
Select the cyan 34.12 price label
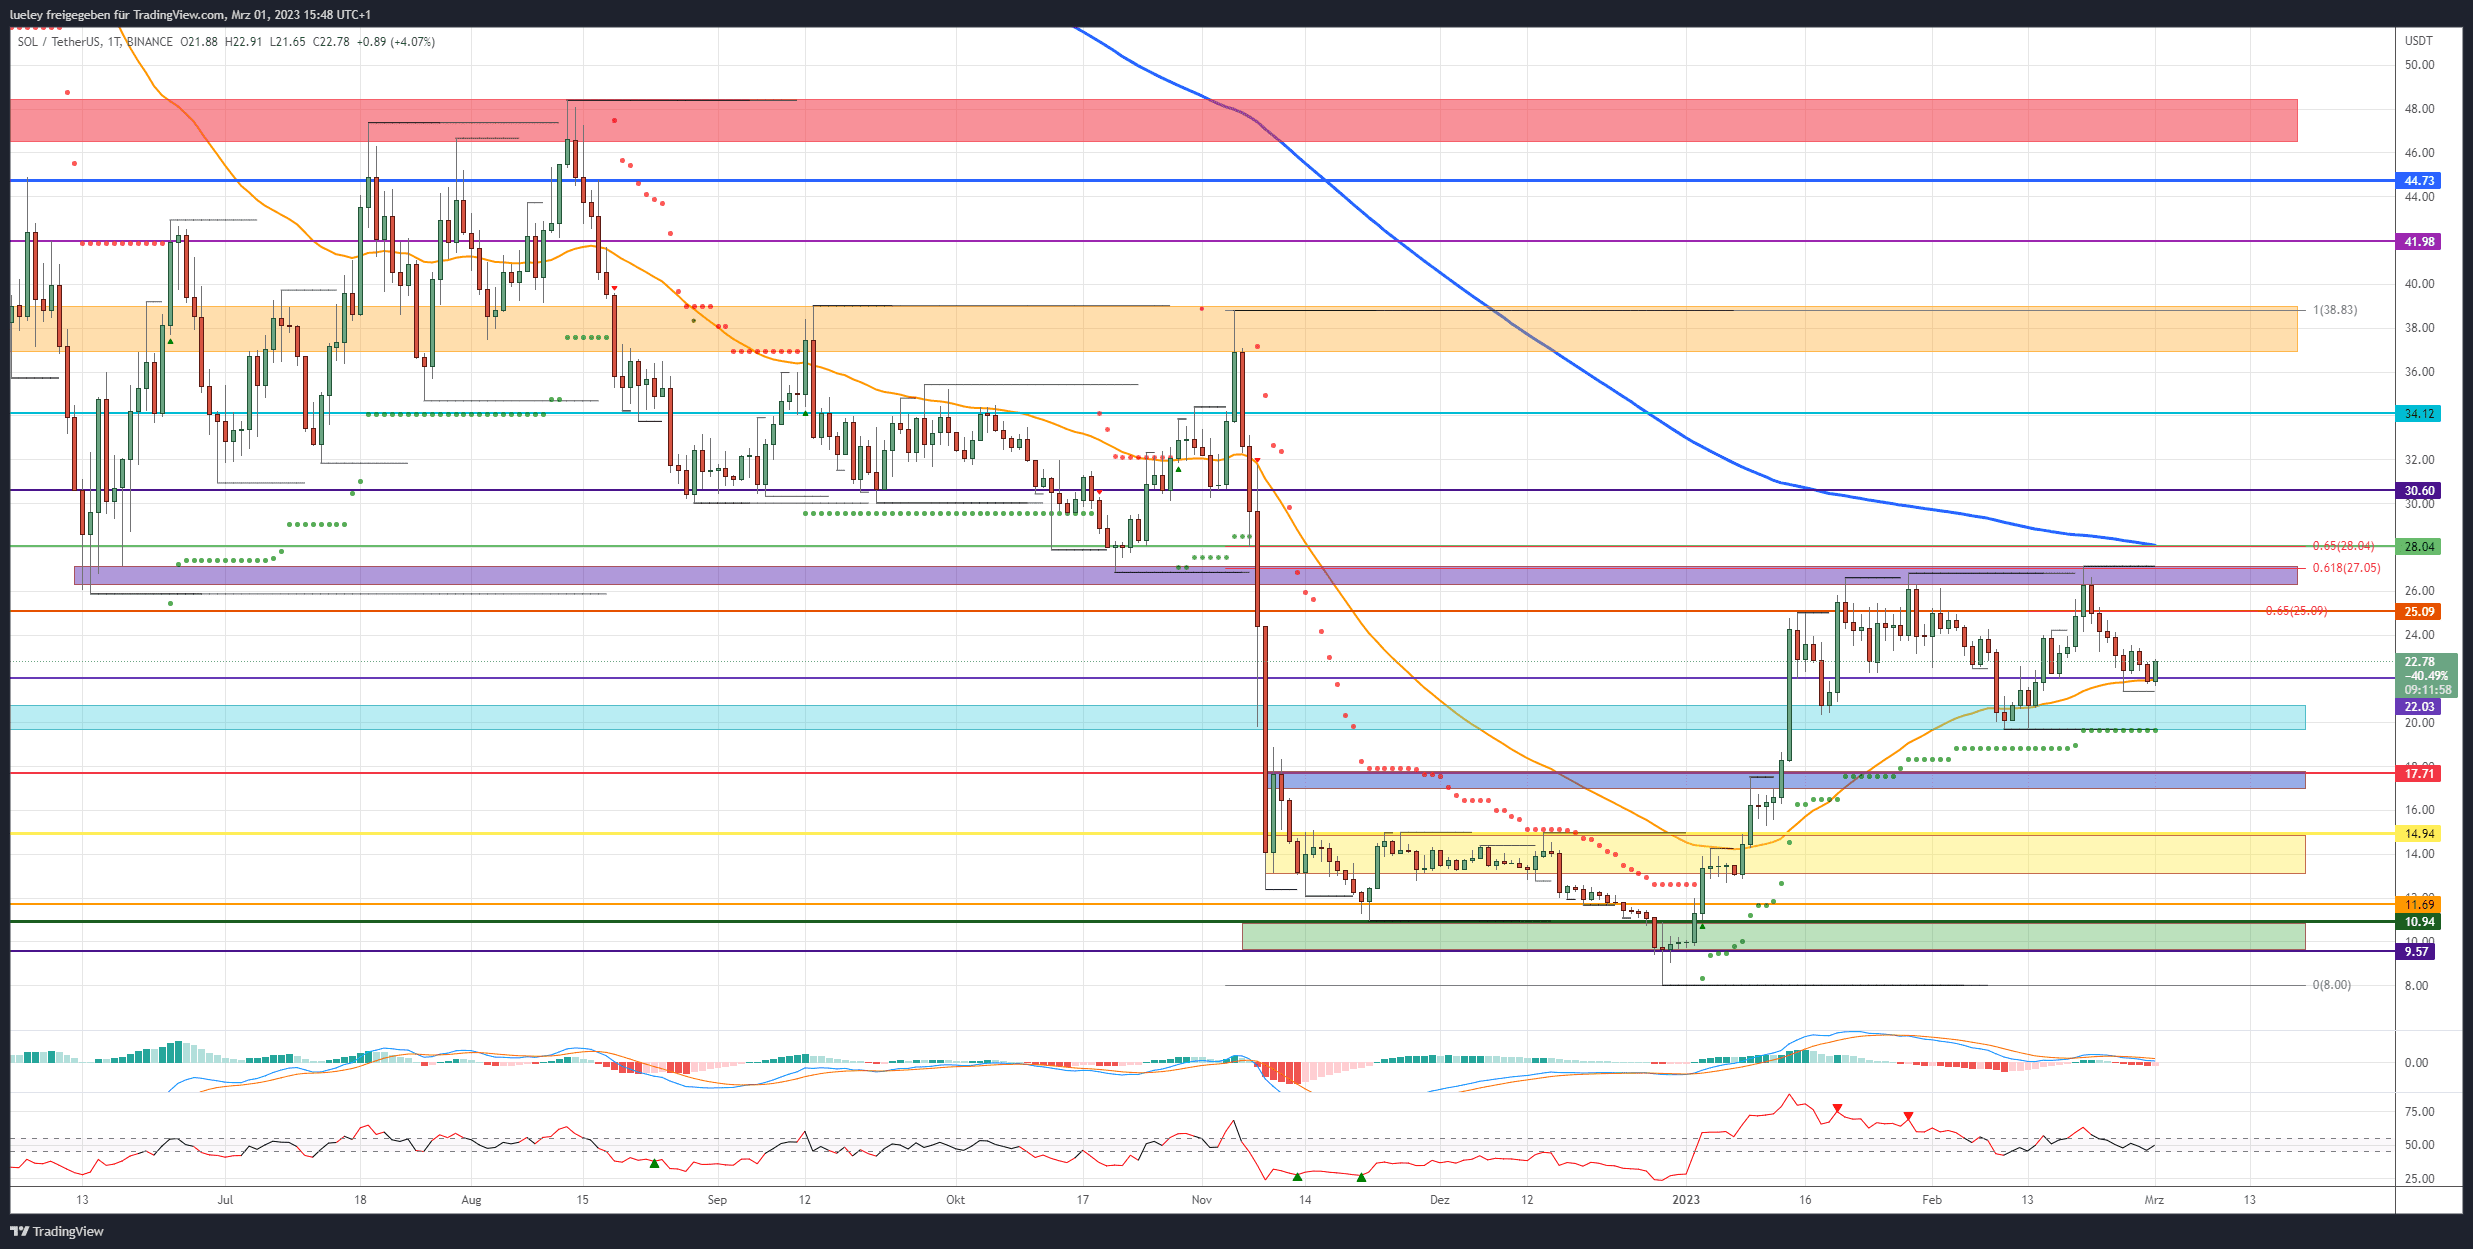click(x=2419, y=414)
